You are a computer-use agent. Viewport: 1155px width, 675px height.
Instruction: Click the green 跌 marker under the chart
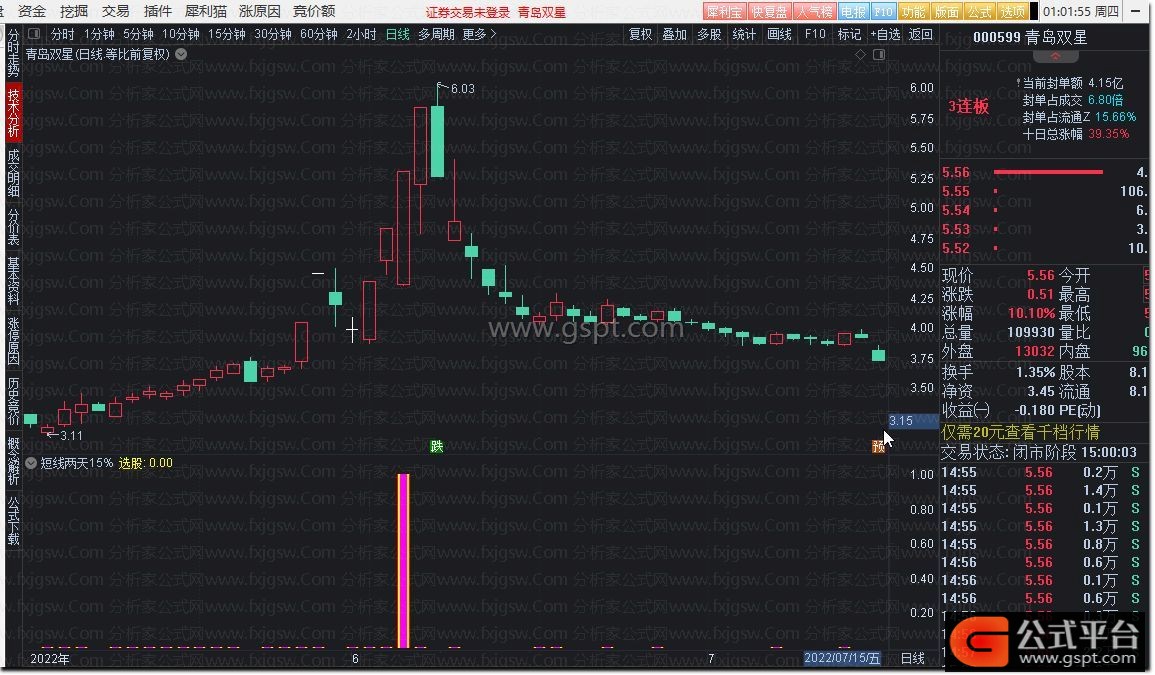point(437,447)
